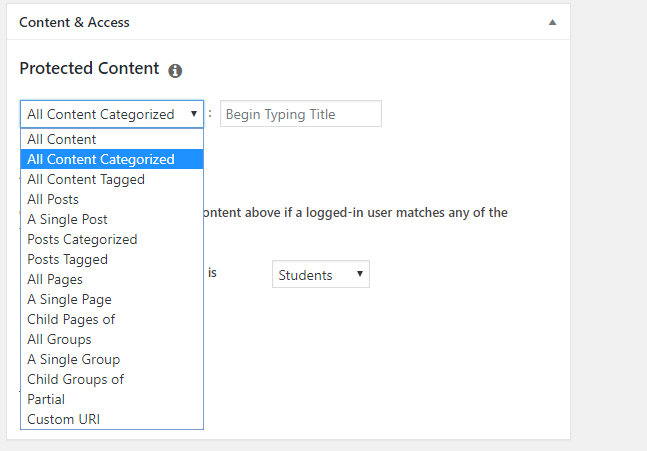Pick All Posts from list

112,199
